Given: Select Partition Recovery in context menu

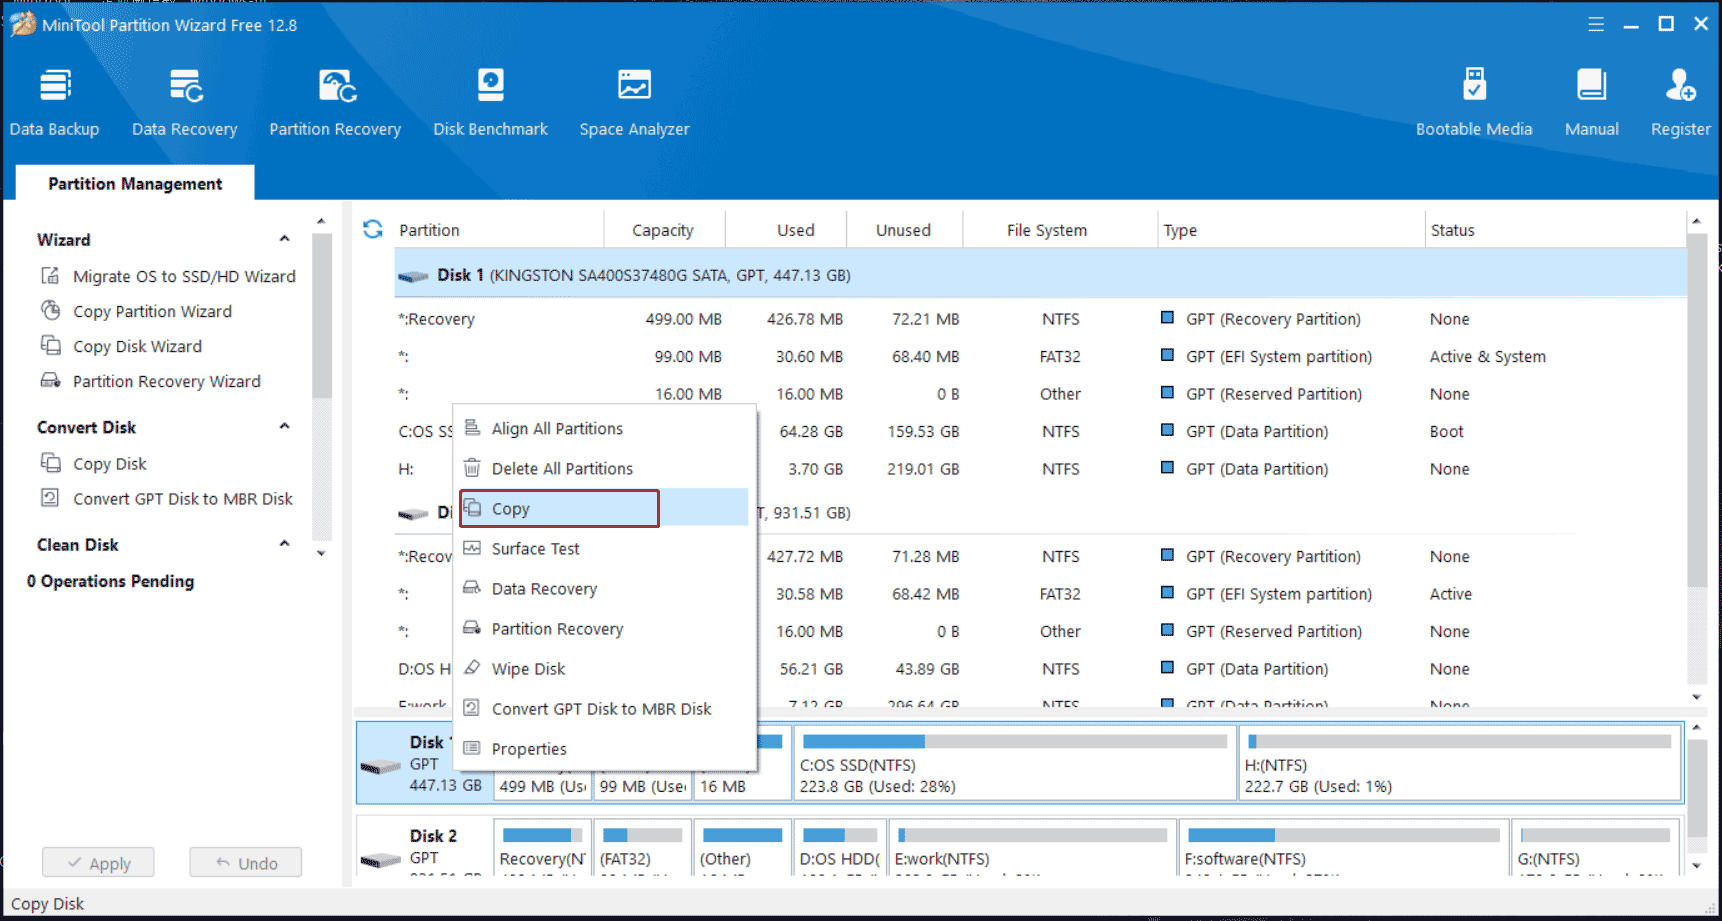Looking at the screenshot, I should click(604, 628).
